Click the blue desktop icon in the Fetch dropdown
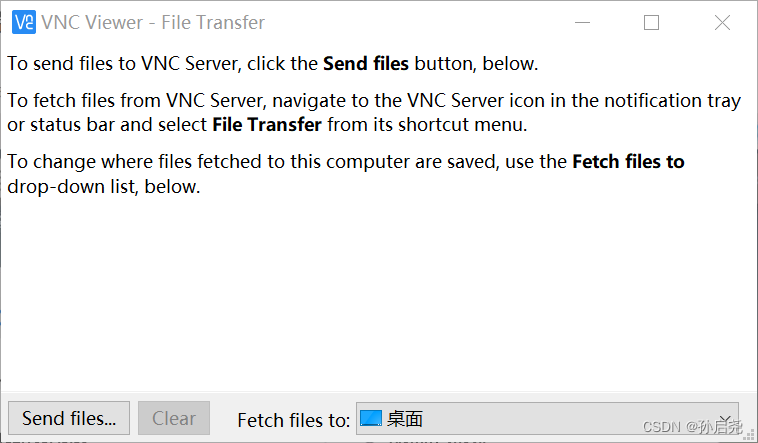The width and height of the screenshot is (758, 443). (371, 419)
